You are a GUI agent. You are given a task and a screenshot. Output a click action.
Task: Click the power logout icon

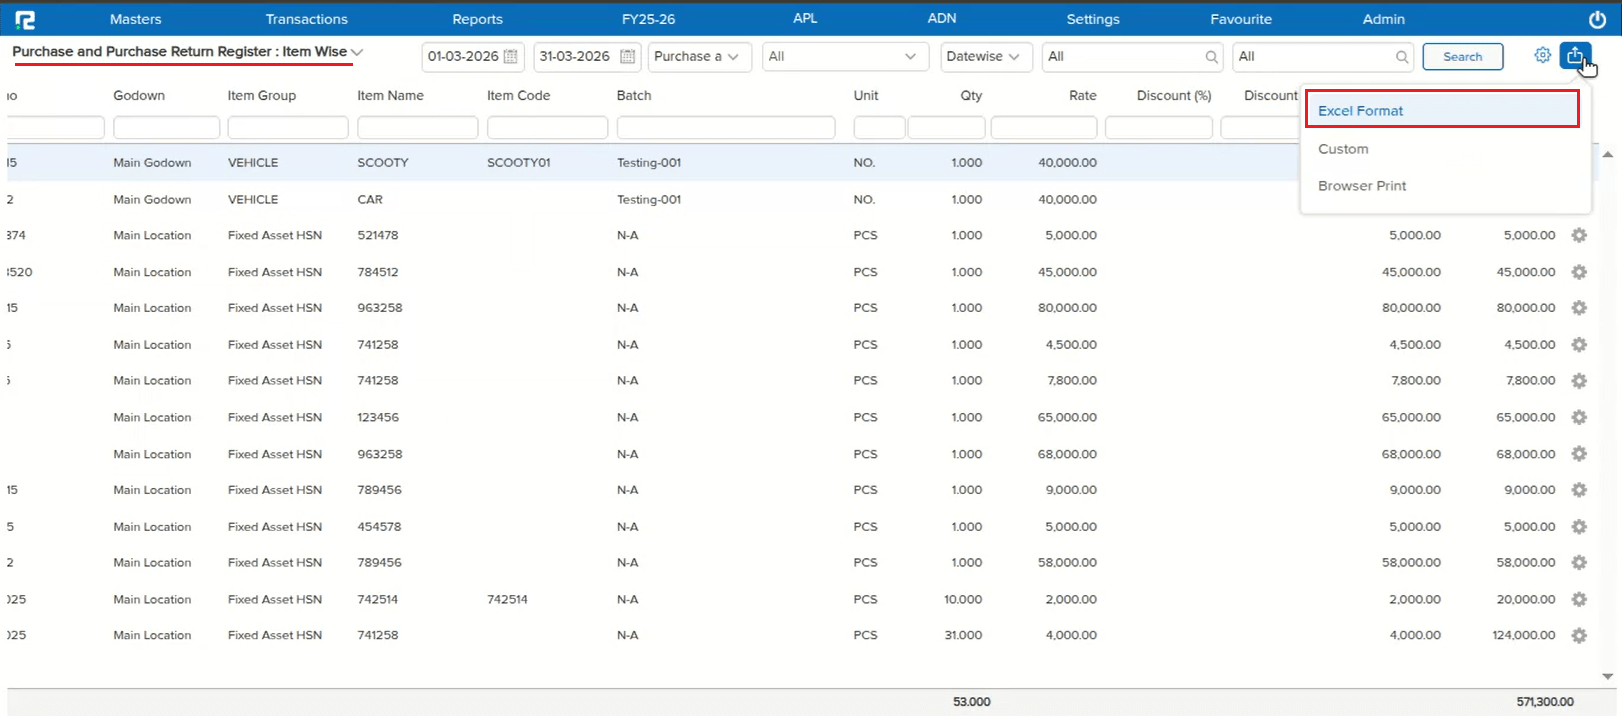pyautogui.click(x=1597, y=19)
